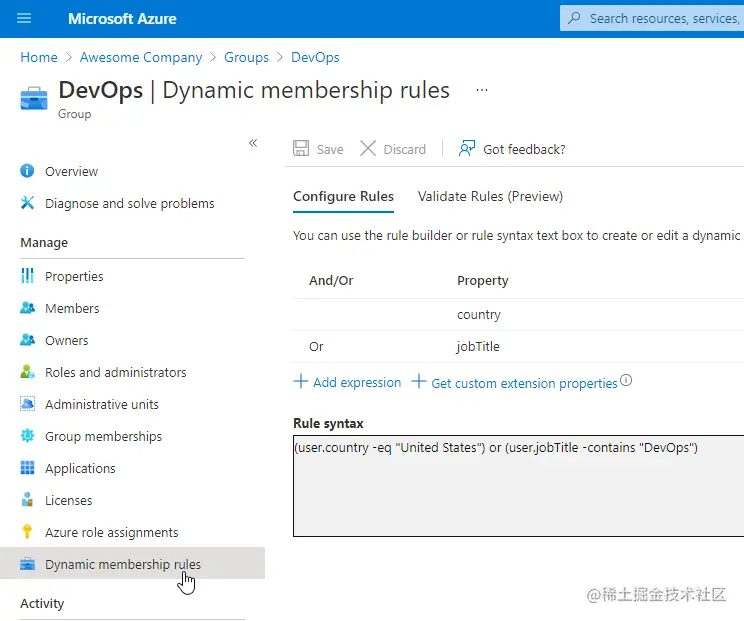Click the 'Property' column header
The width and height of the screenshot is (744, 621).
pos(483,280)
